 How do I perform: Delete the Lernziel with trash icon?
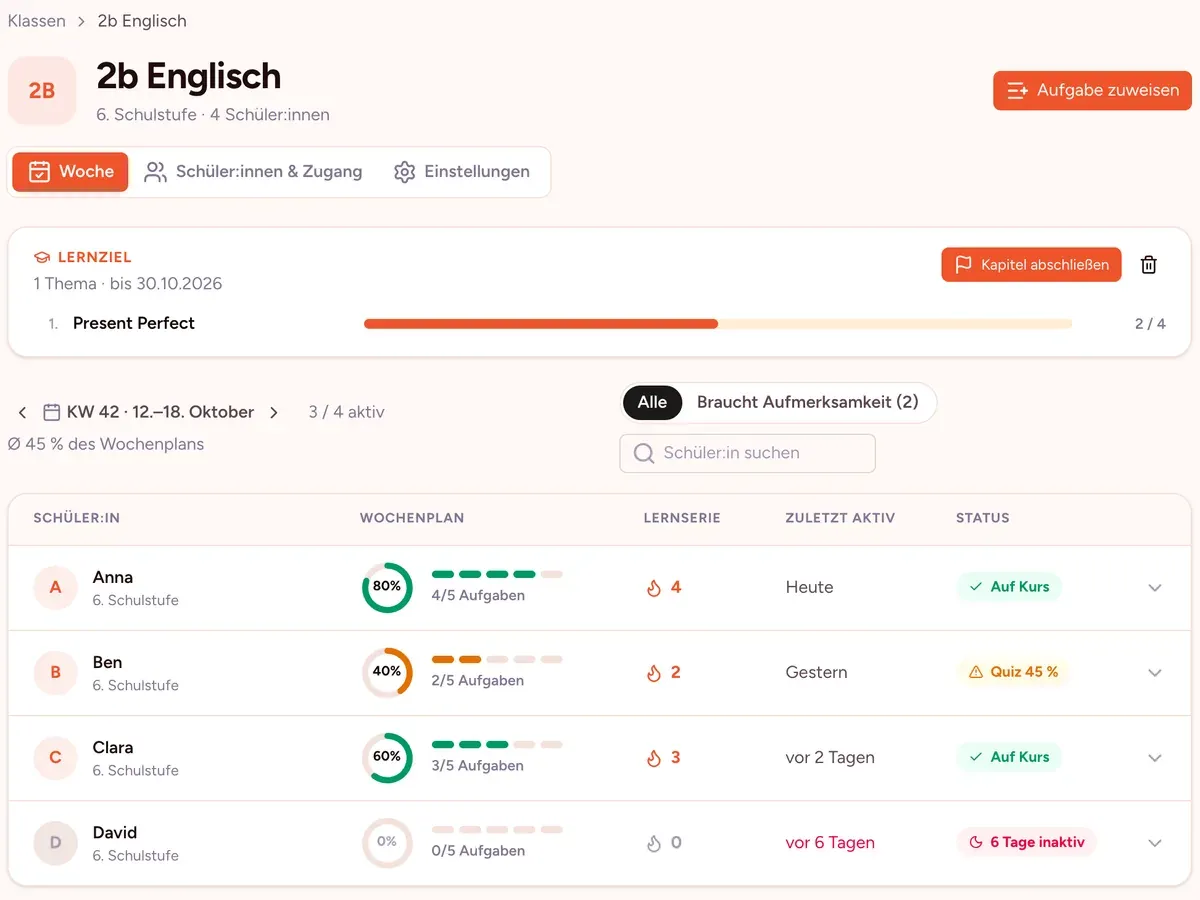click(1149, 265)
